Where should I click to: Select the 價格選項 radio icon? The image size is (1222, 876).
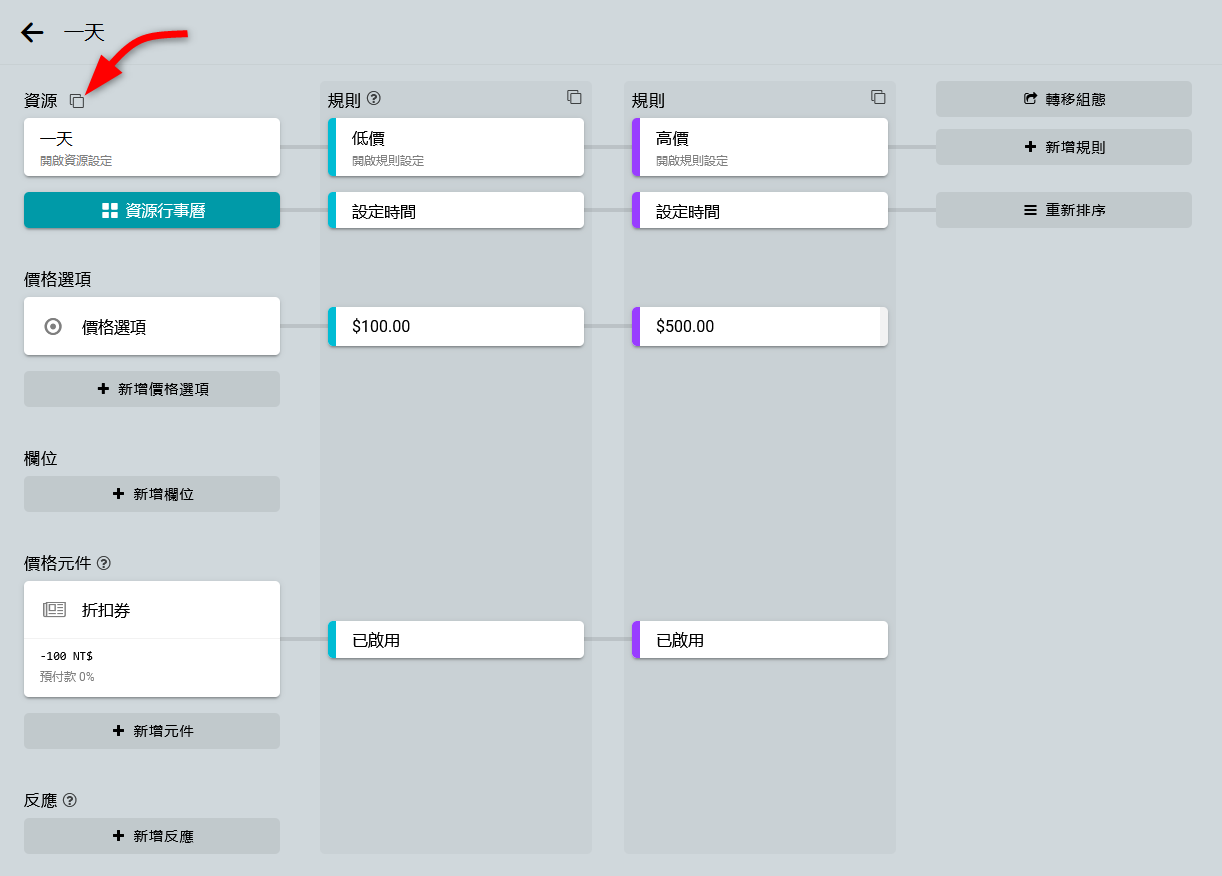pos(54,326)
